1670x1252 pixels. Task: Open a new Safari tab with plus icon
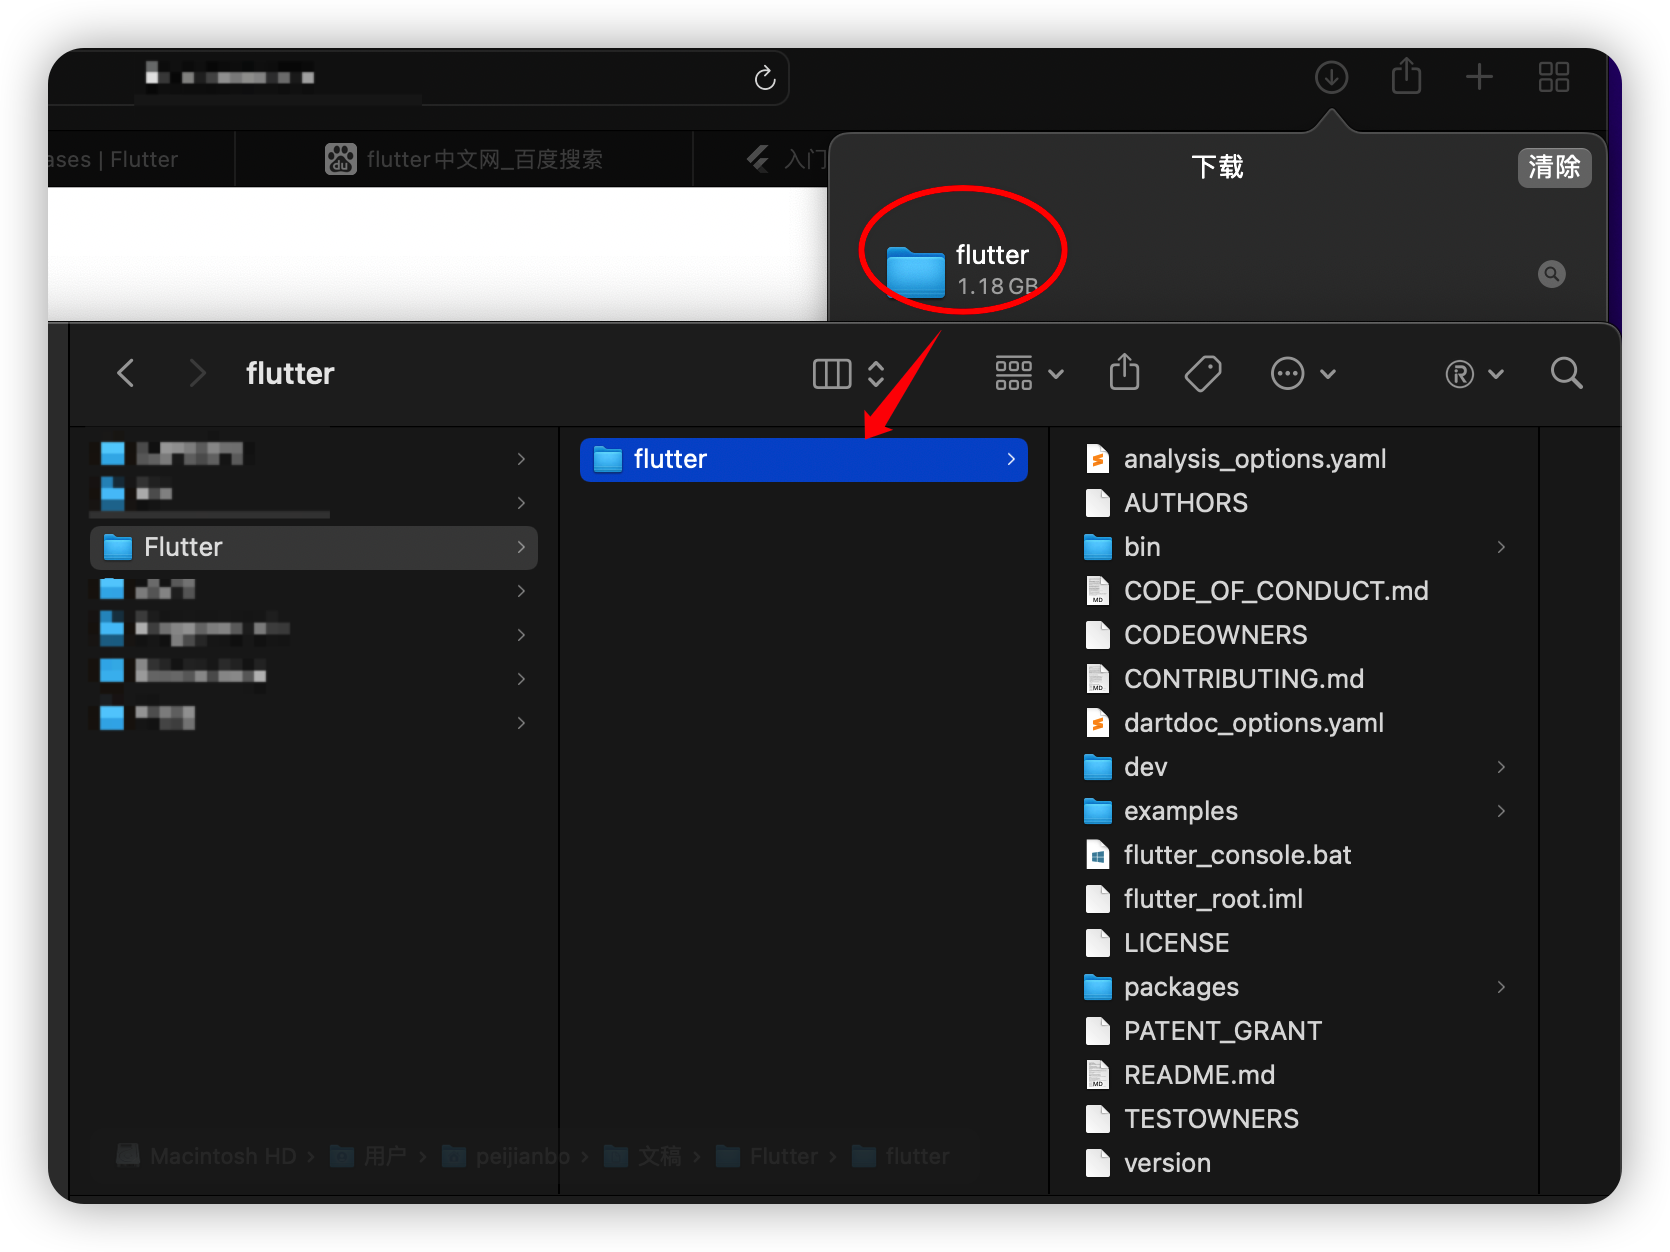[x=1479, y=77]
